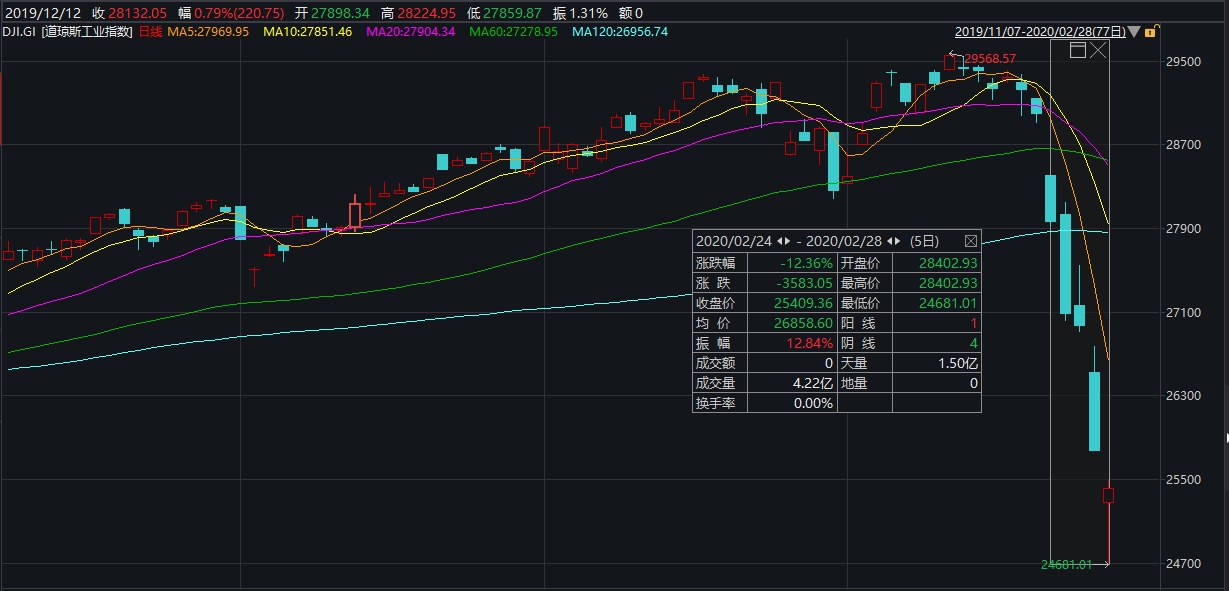Click the orange unlock padlock icon

coord(1150,32)
